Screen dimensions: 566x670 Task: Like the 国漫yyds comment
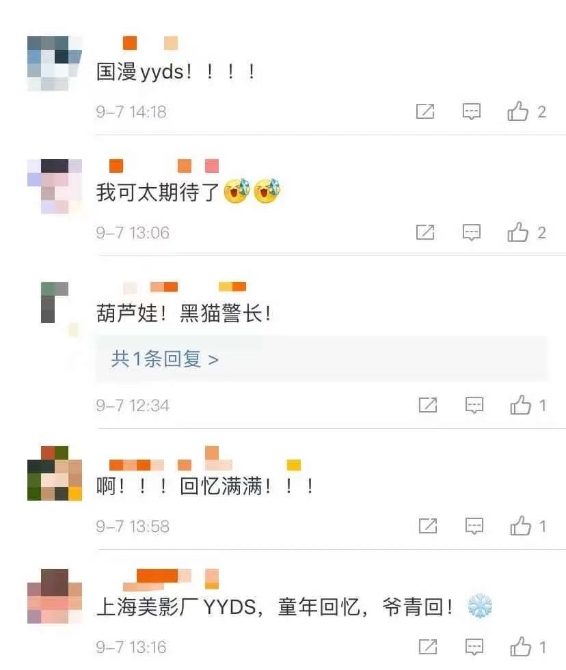pos(518,112)
